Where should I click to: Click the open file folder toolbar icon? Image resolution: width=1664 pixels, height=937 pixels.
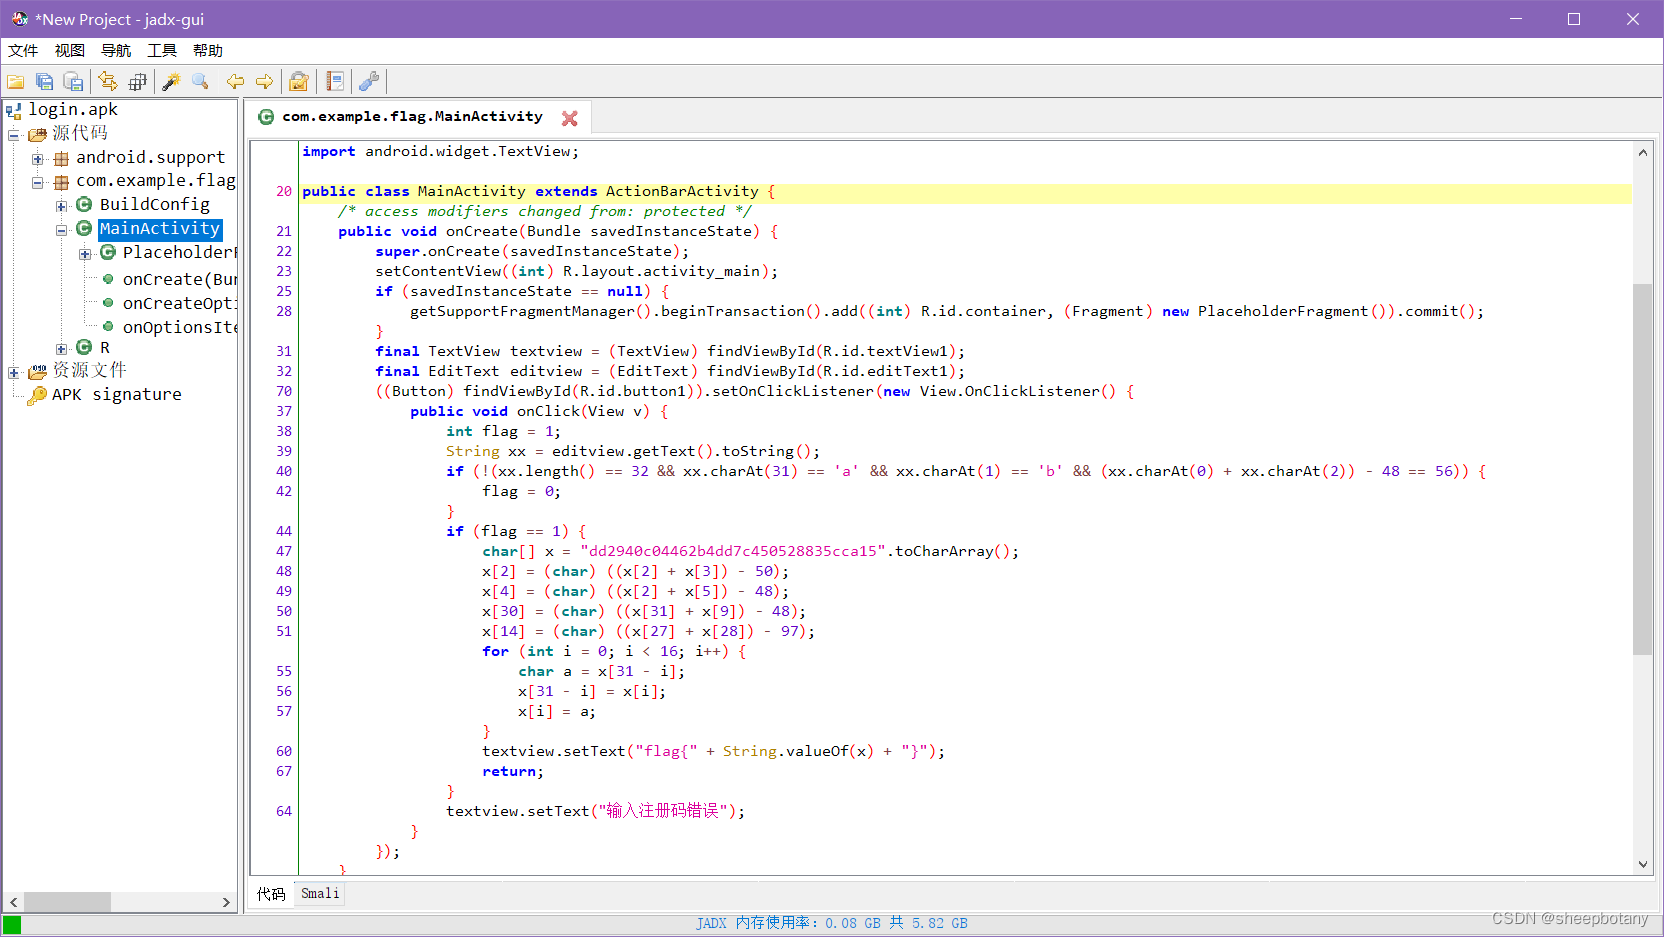[x=16, y=82]
